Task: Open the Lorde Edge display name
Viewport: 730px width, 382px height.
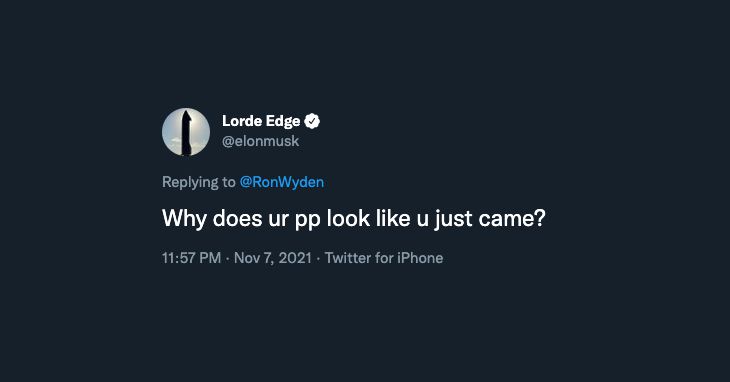Action: 261,121
